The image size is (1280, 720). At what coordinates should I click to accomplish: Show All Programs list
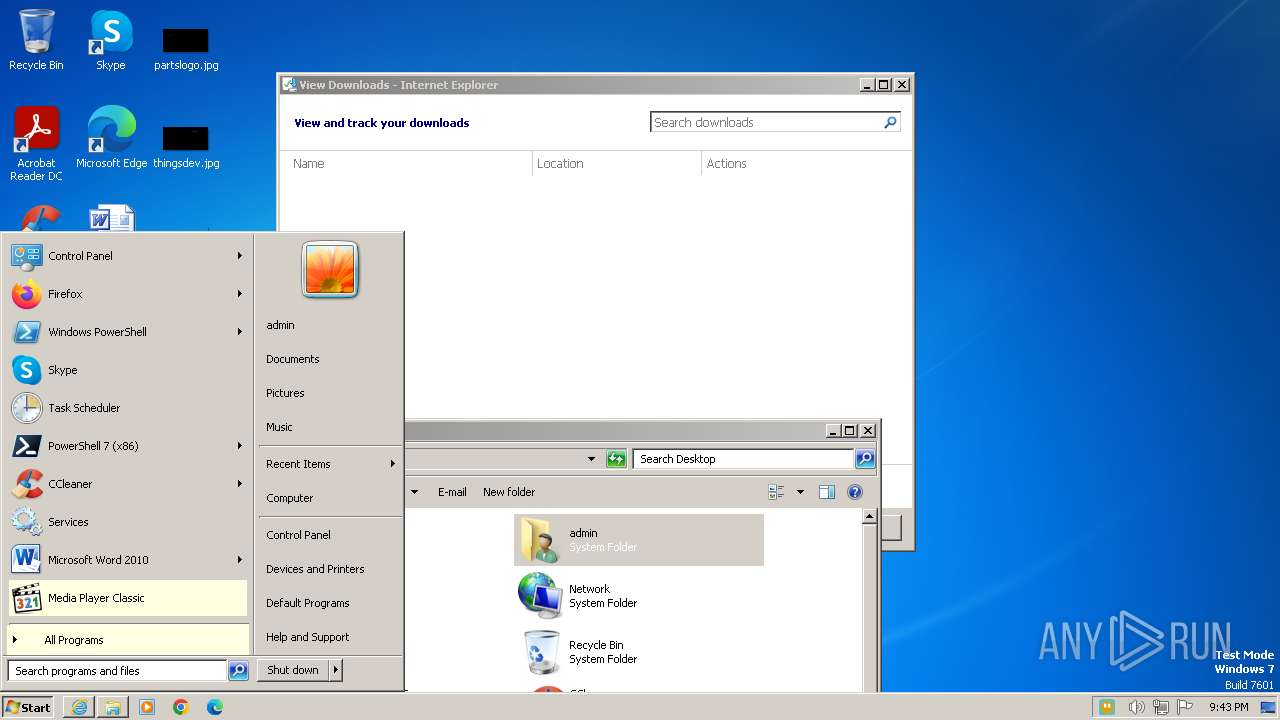pos(128,640)
